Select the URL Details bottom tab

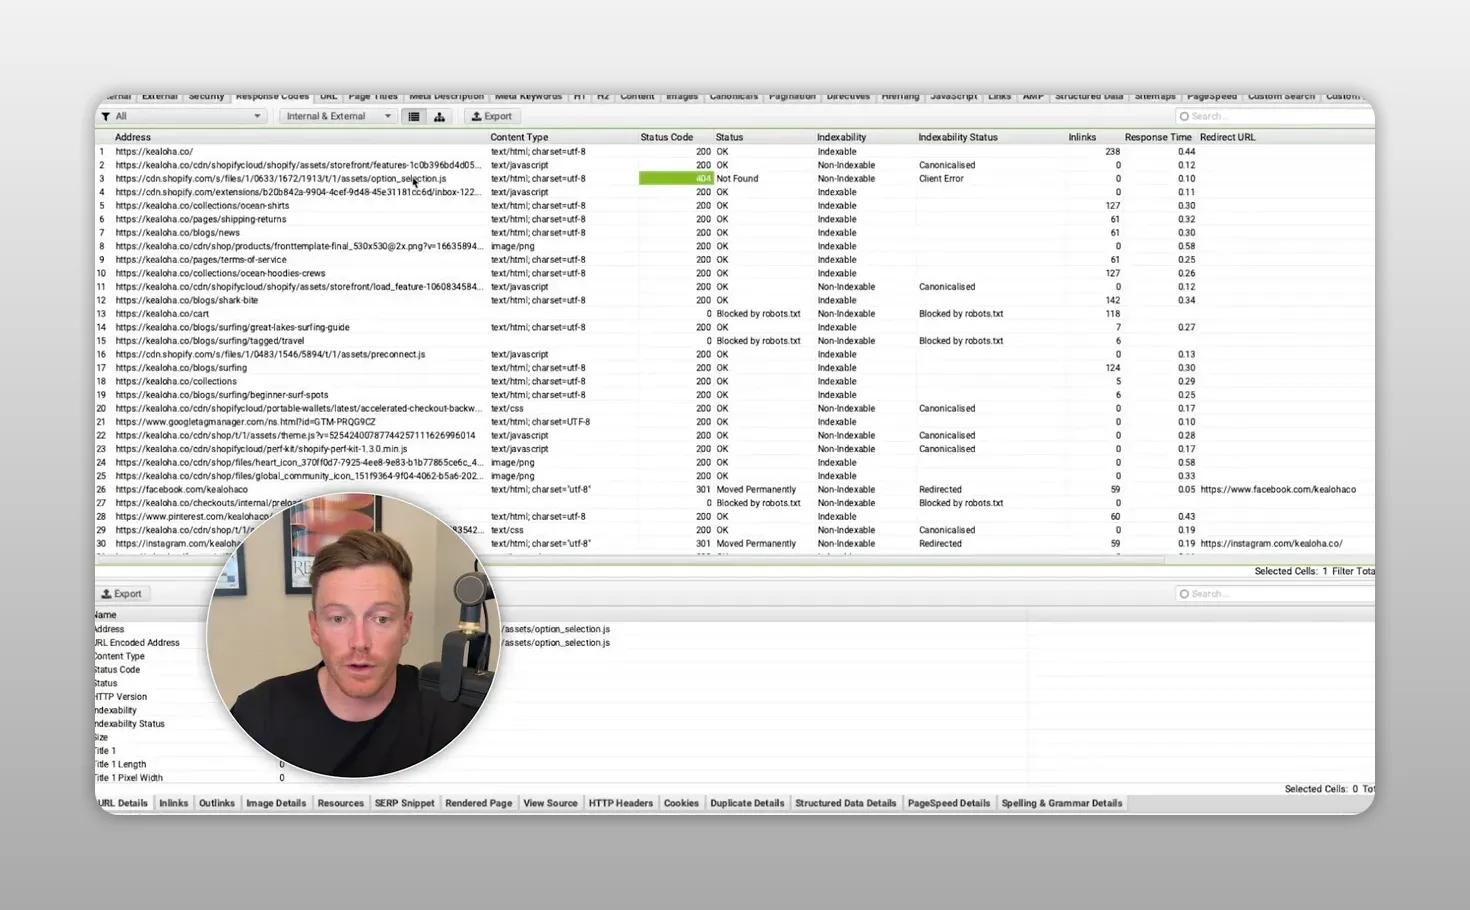tap(122, 803)
